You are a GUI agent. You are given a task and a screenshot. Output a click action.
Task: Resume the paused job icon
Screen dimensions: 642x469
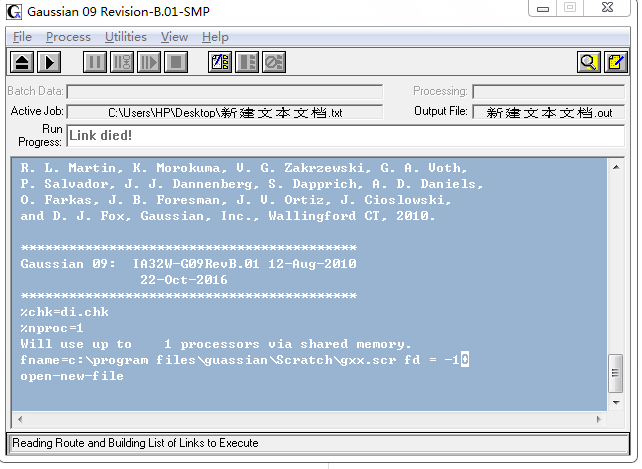149,62
